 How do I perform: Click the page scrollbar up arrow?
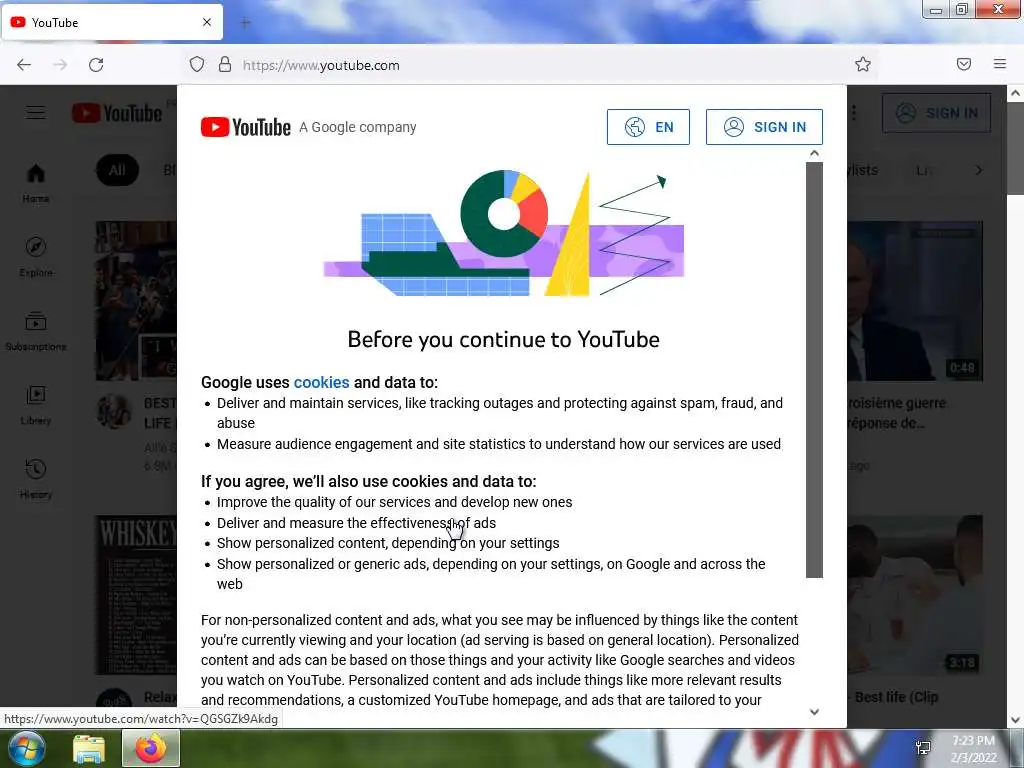[x=1015, y=93]
